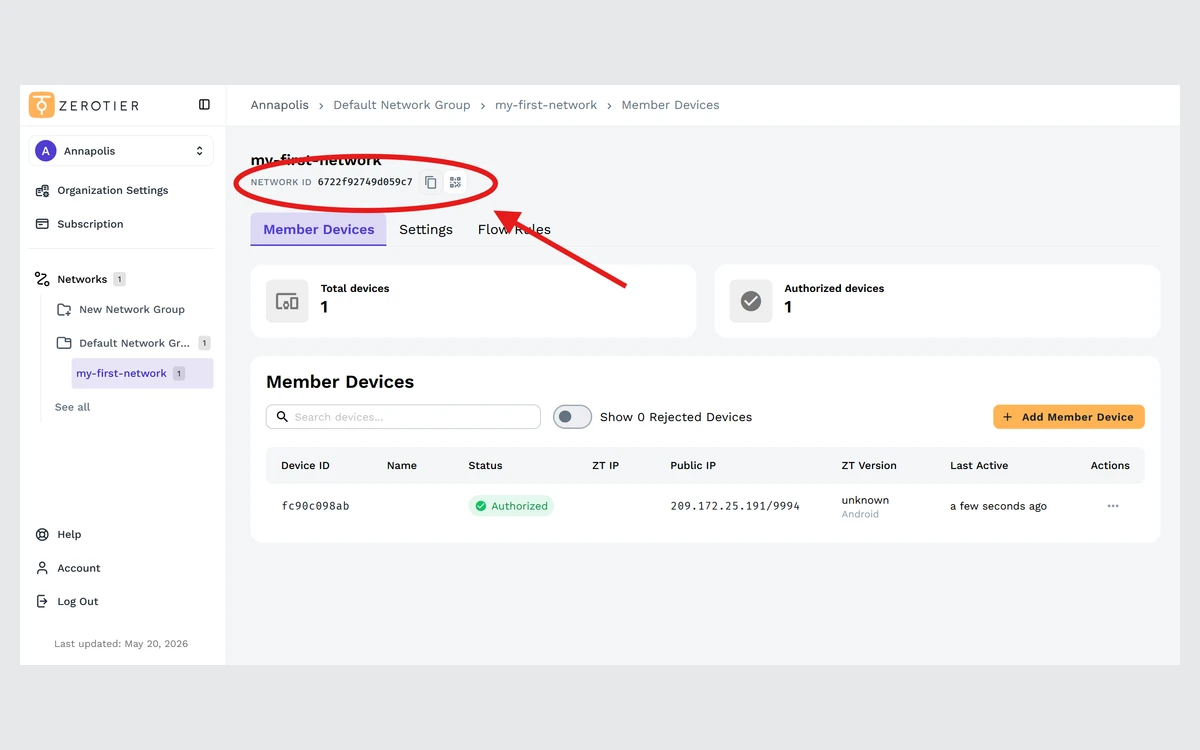Click the Authorized devices checkmark icon
Viewport: 1200px width, 750px height.
[x=751, y=301]
